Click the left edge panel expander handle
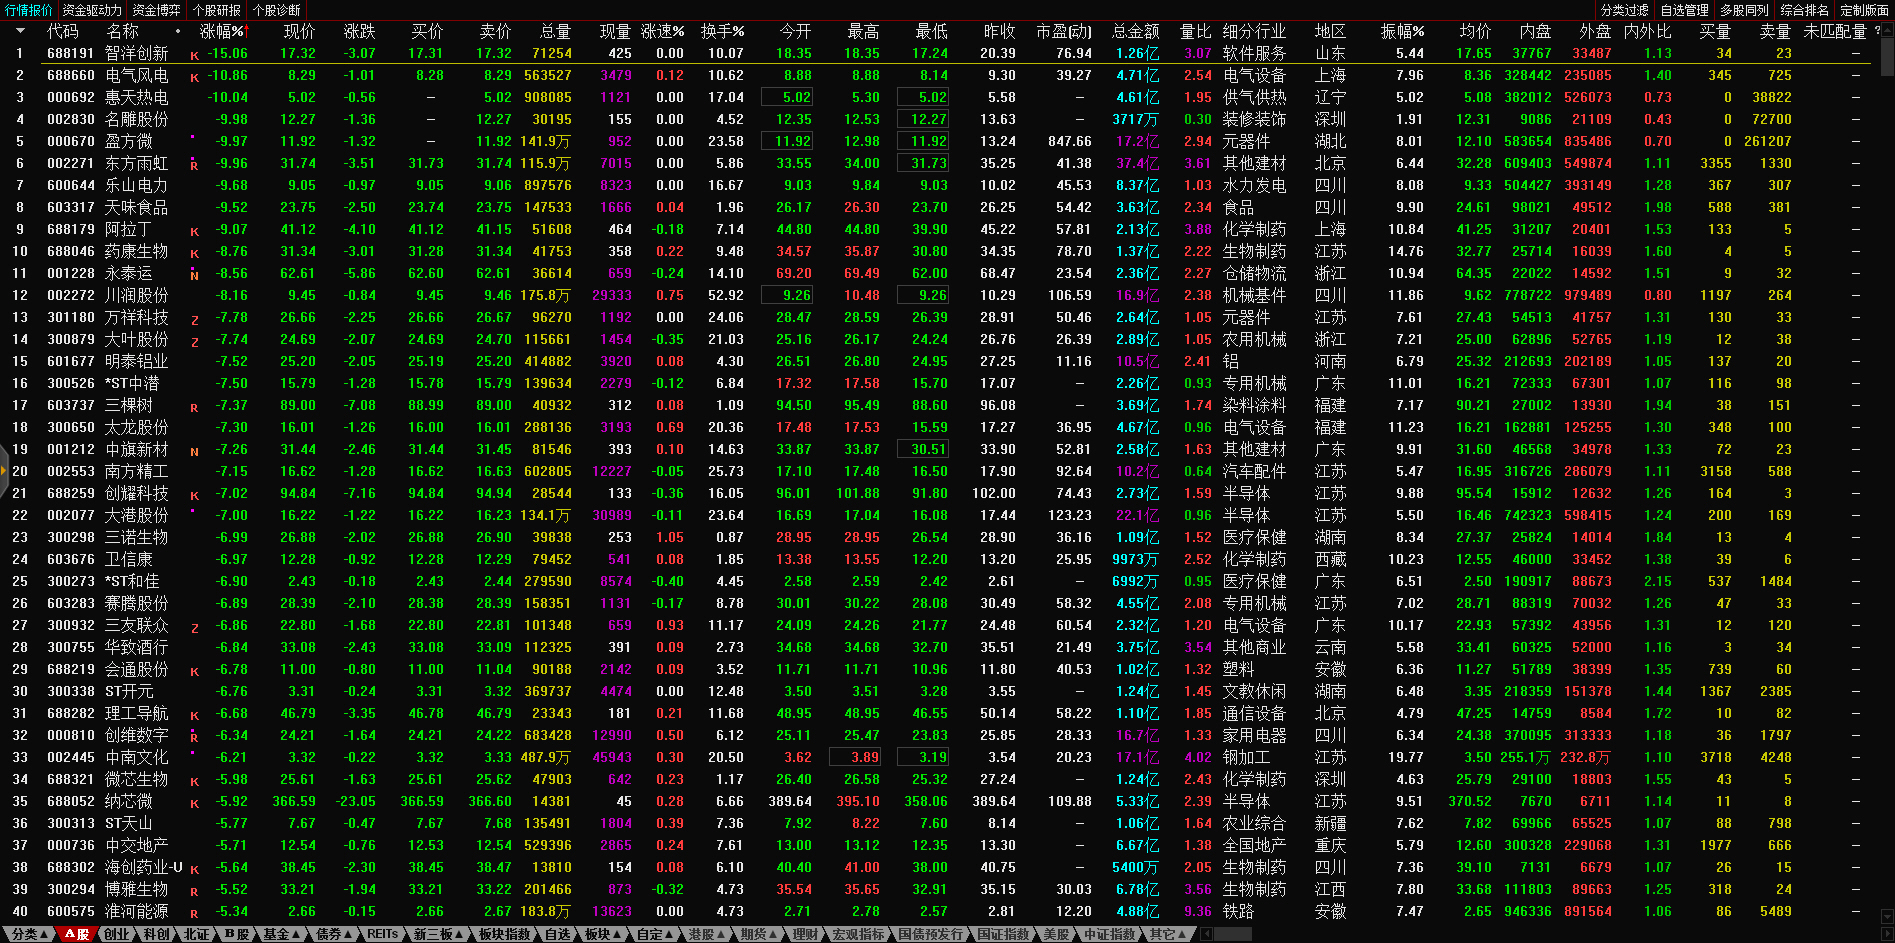 tap(4, 490)
